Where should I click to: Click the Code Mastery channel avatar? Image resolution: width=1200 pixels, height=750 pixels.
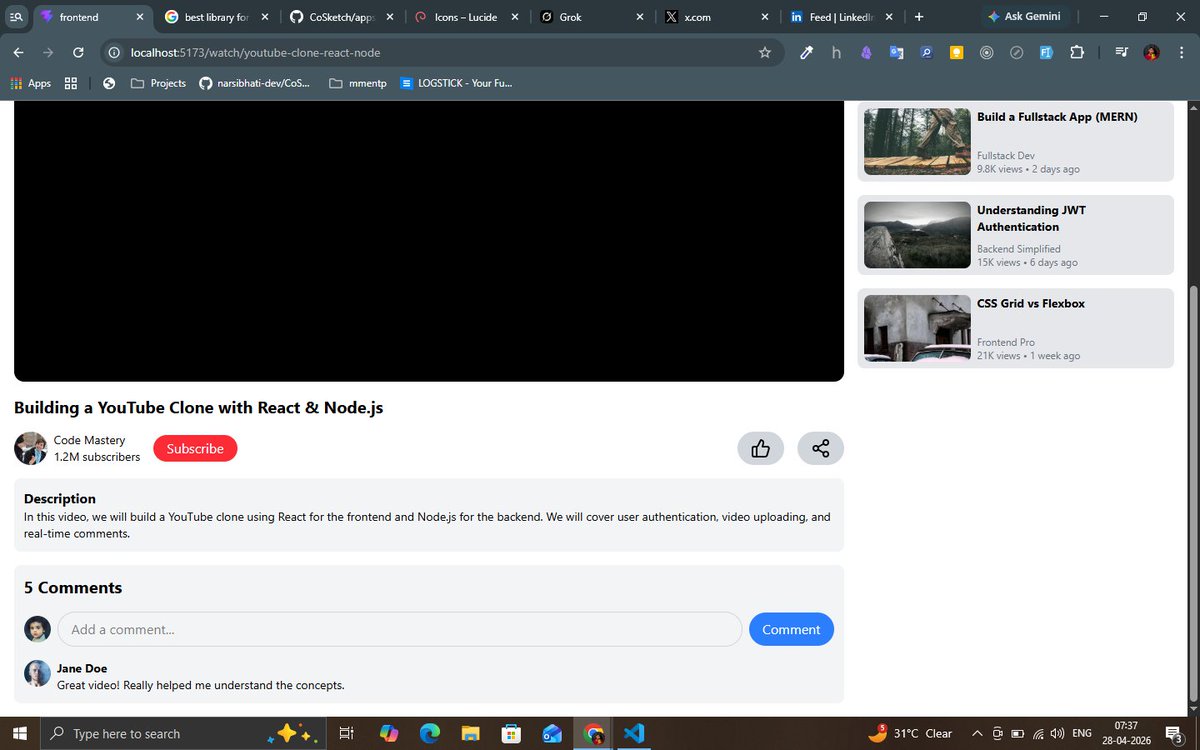tap(30, 448)
